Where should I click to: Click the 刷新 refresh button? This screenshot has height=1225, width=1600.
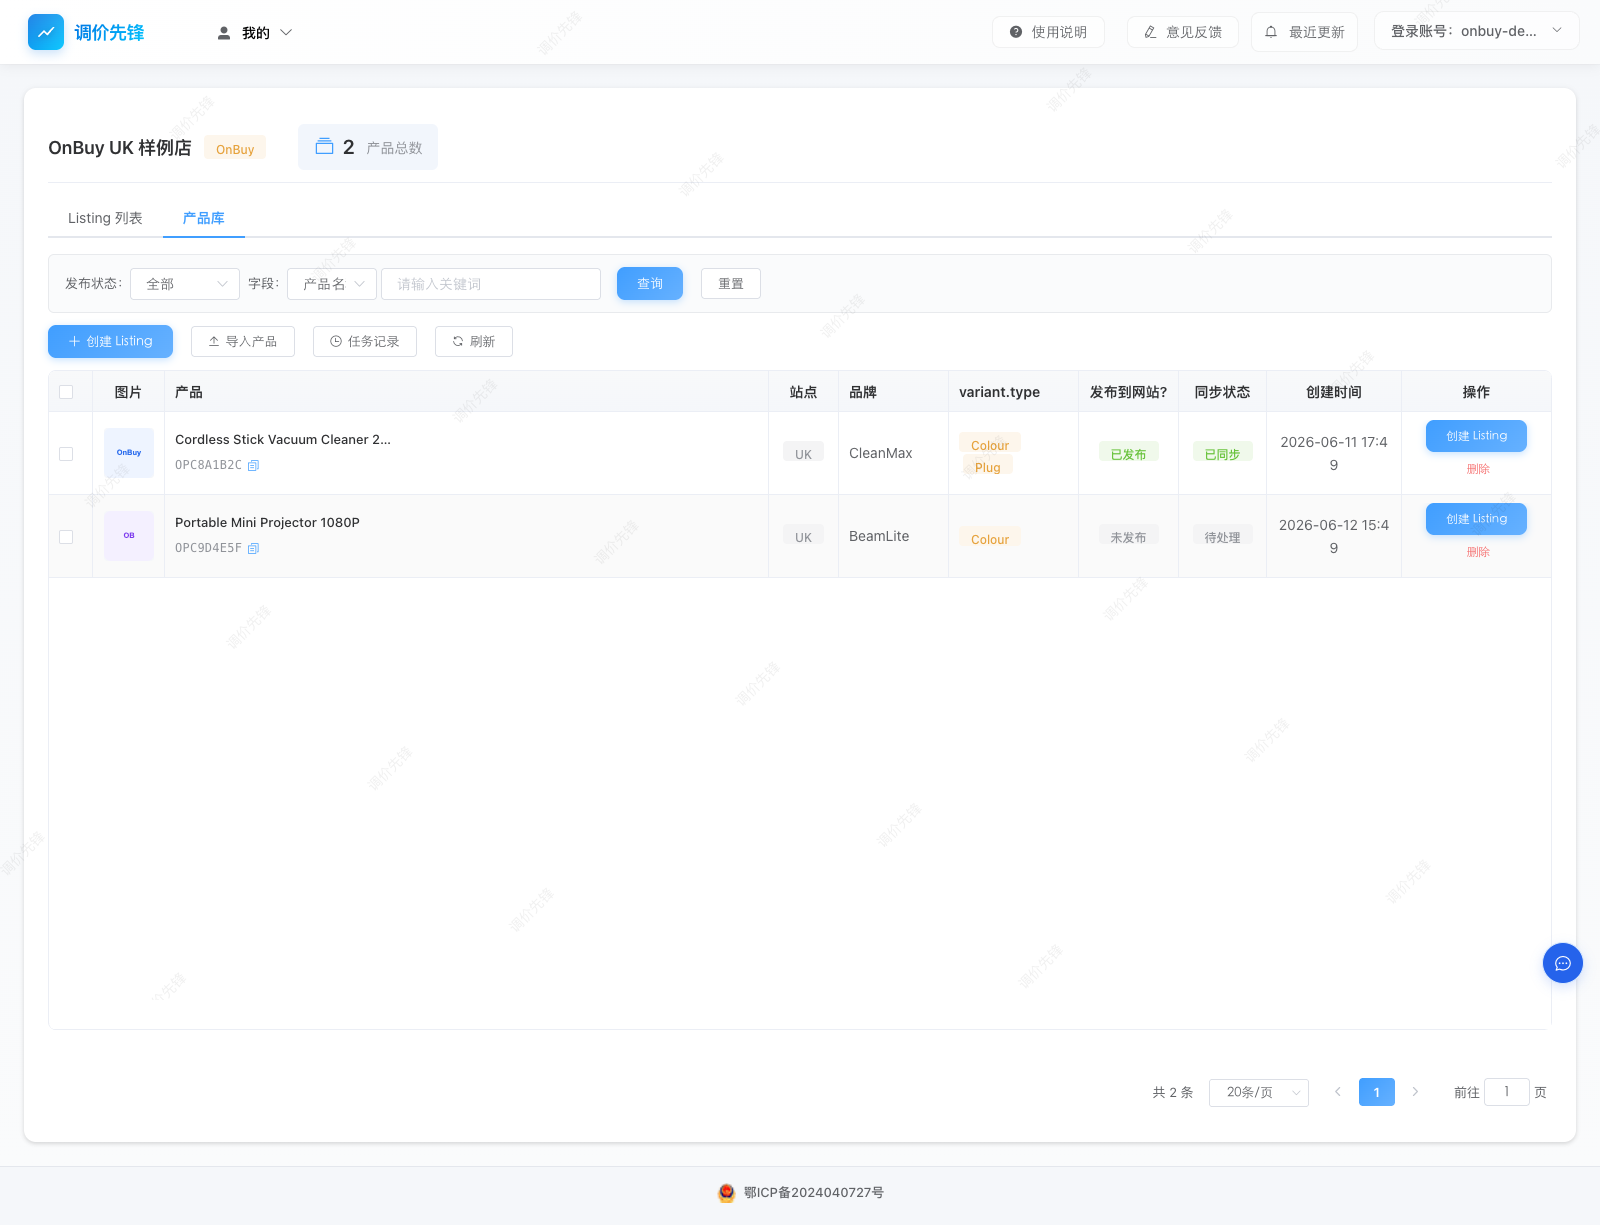[474, 341]
